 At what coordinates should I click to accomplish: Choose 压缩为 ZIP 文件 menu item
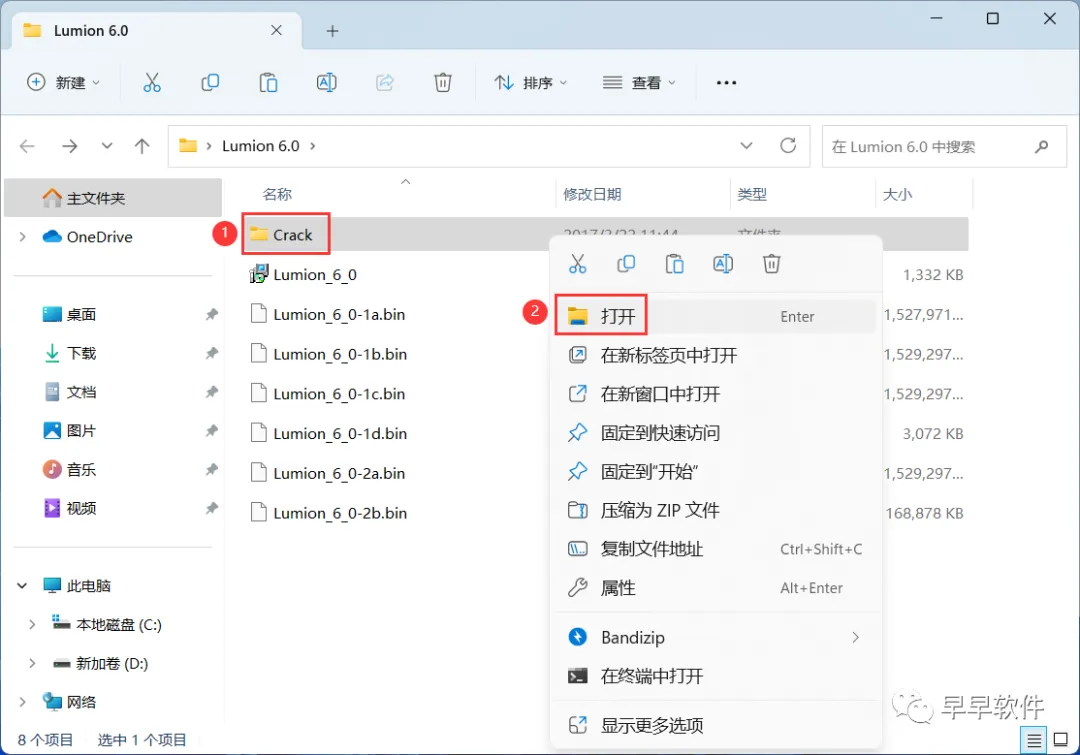tap(716, 510)
